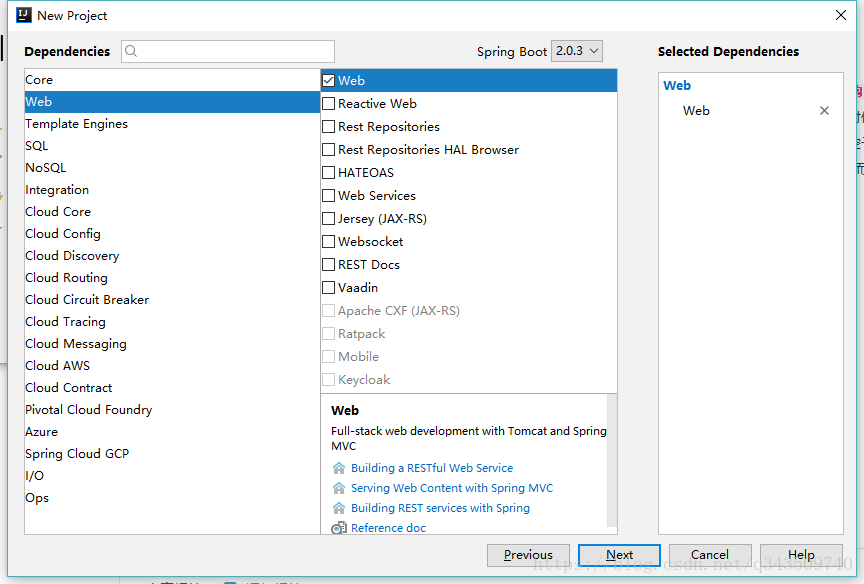
Task: Click the search magnifier icon in Dependencies field
Action: coord(131,51)
